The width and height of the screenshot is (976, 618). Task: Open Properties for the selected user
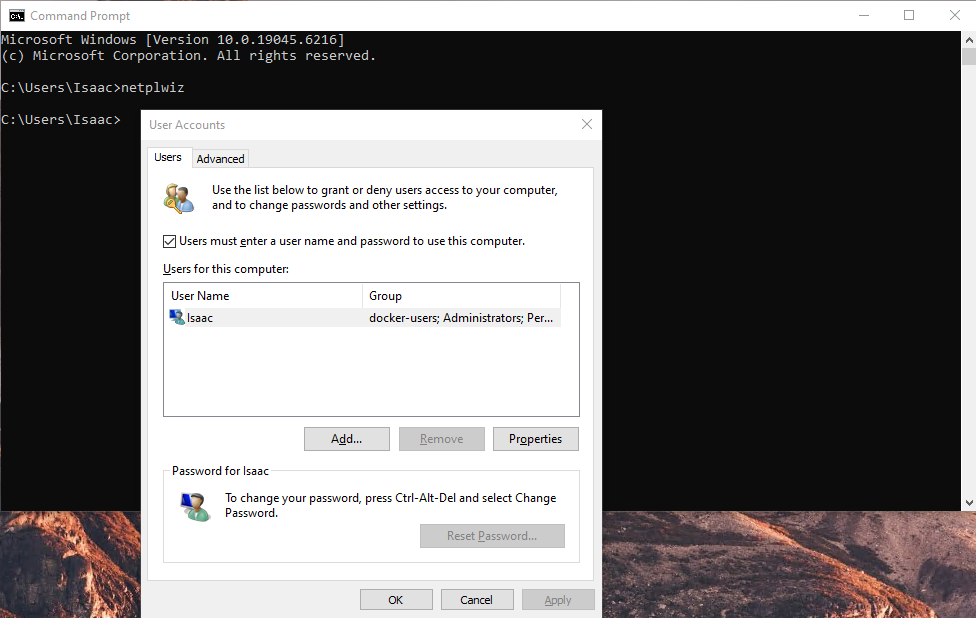point(535,439)
